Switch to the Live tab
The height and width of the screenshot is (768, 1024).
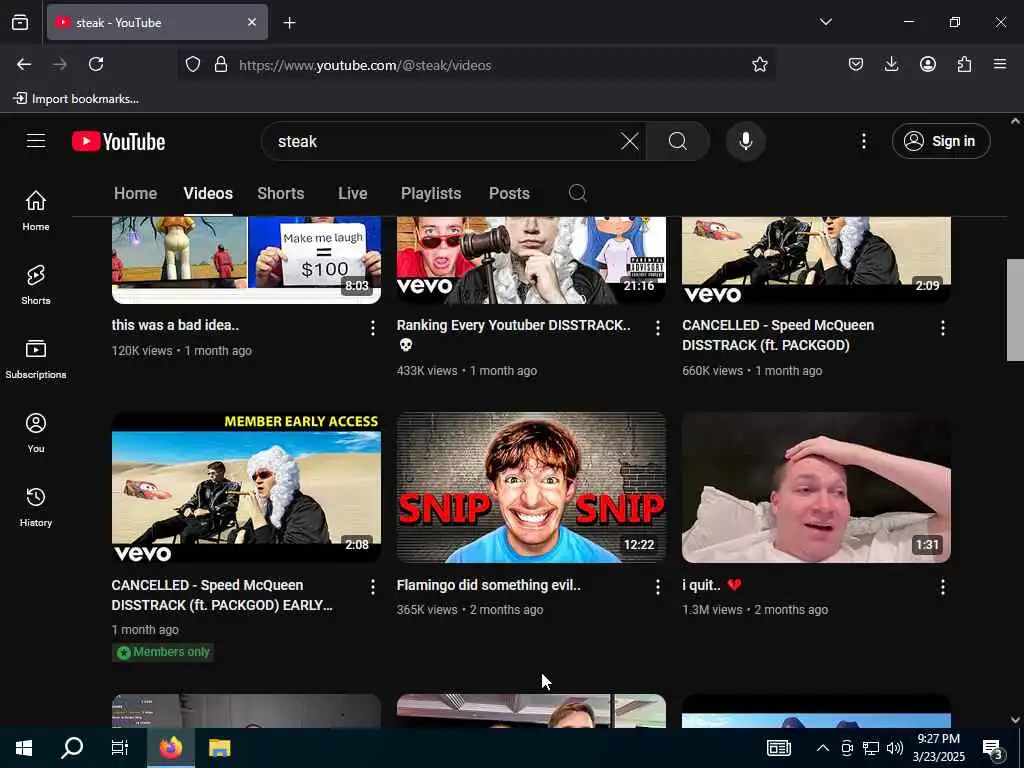click(x=353, y=193)
